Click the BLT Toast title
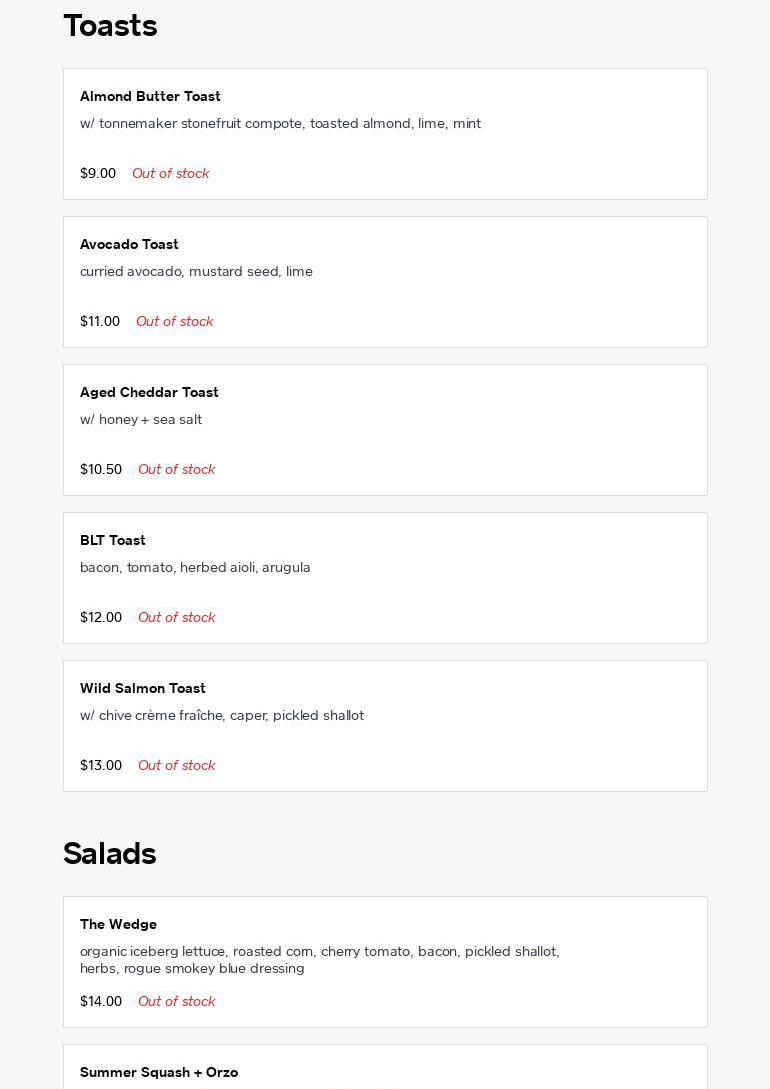The height and width of the screenshot is (1089, 770). click(113, 541)
